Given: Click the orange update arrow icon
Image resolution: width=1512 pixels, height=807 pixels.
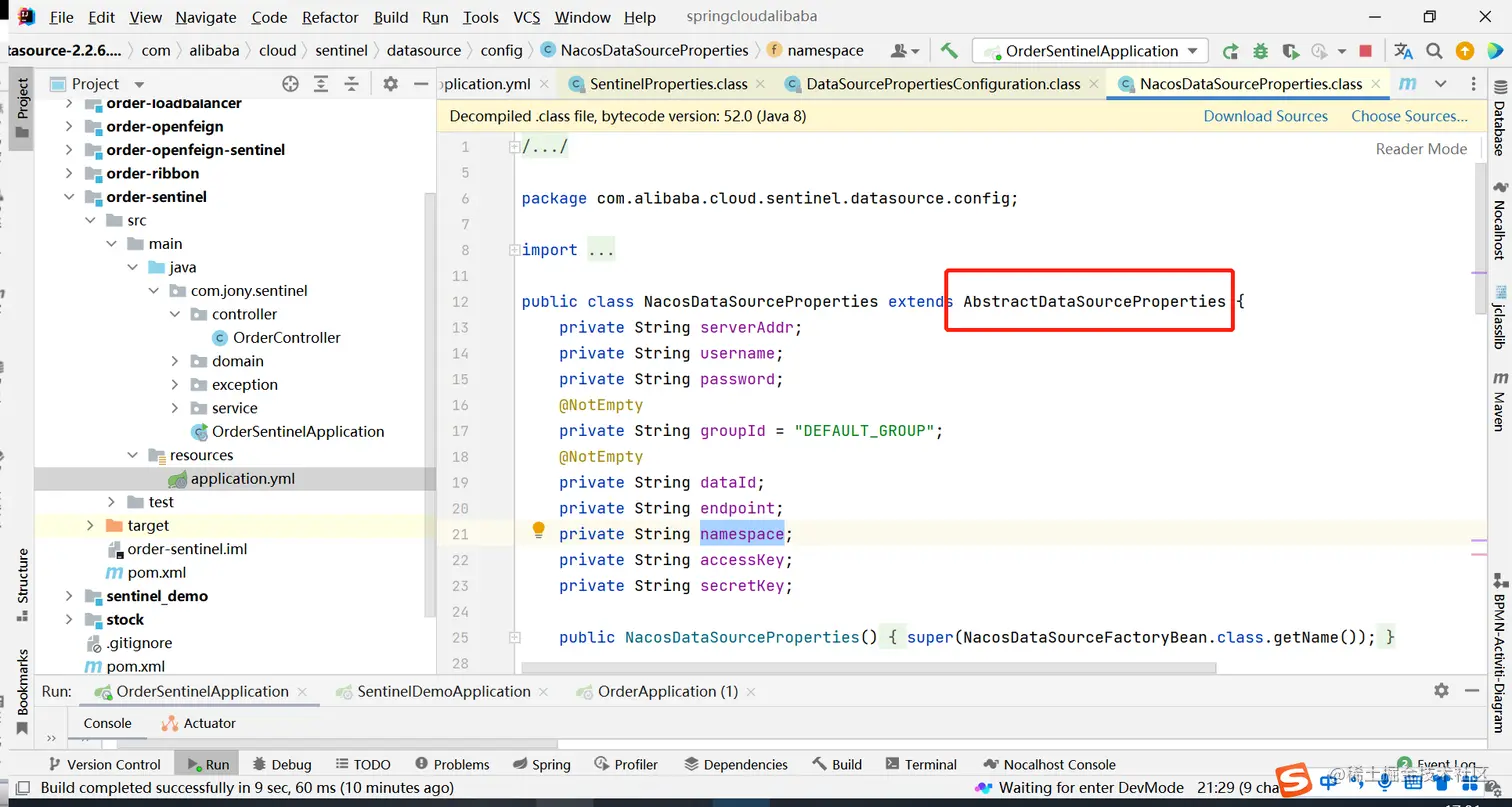Looking at the screenshot, I should click(1464, 51).
